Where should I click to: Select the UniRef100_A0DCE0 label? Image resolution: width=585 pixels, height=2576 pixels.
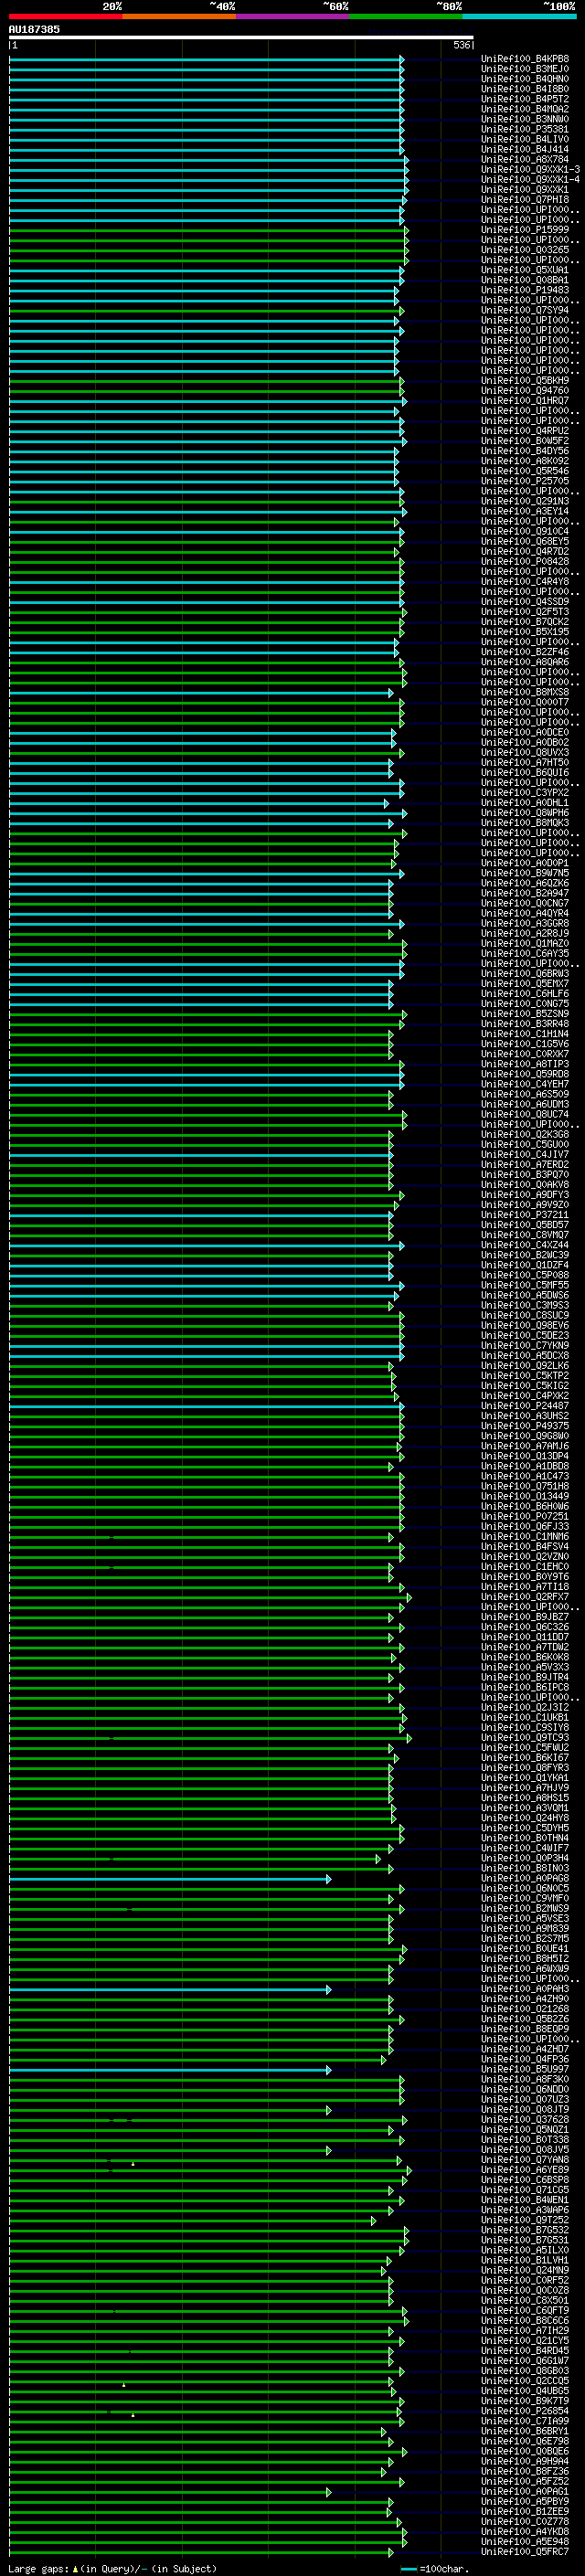[524, 732]
